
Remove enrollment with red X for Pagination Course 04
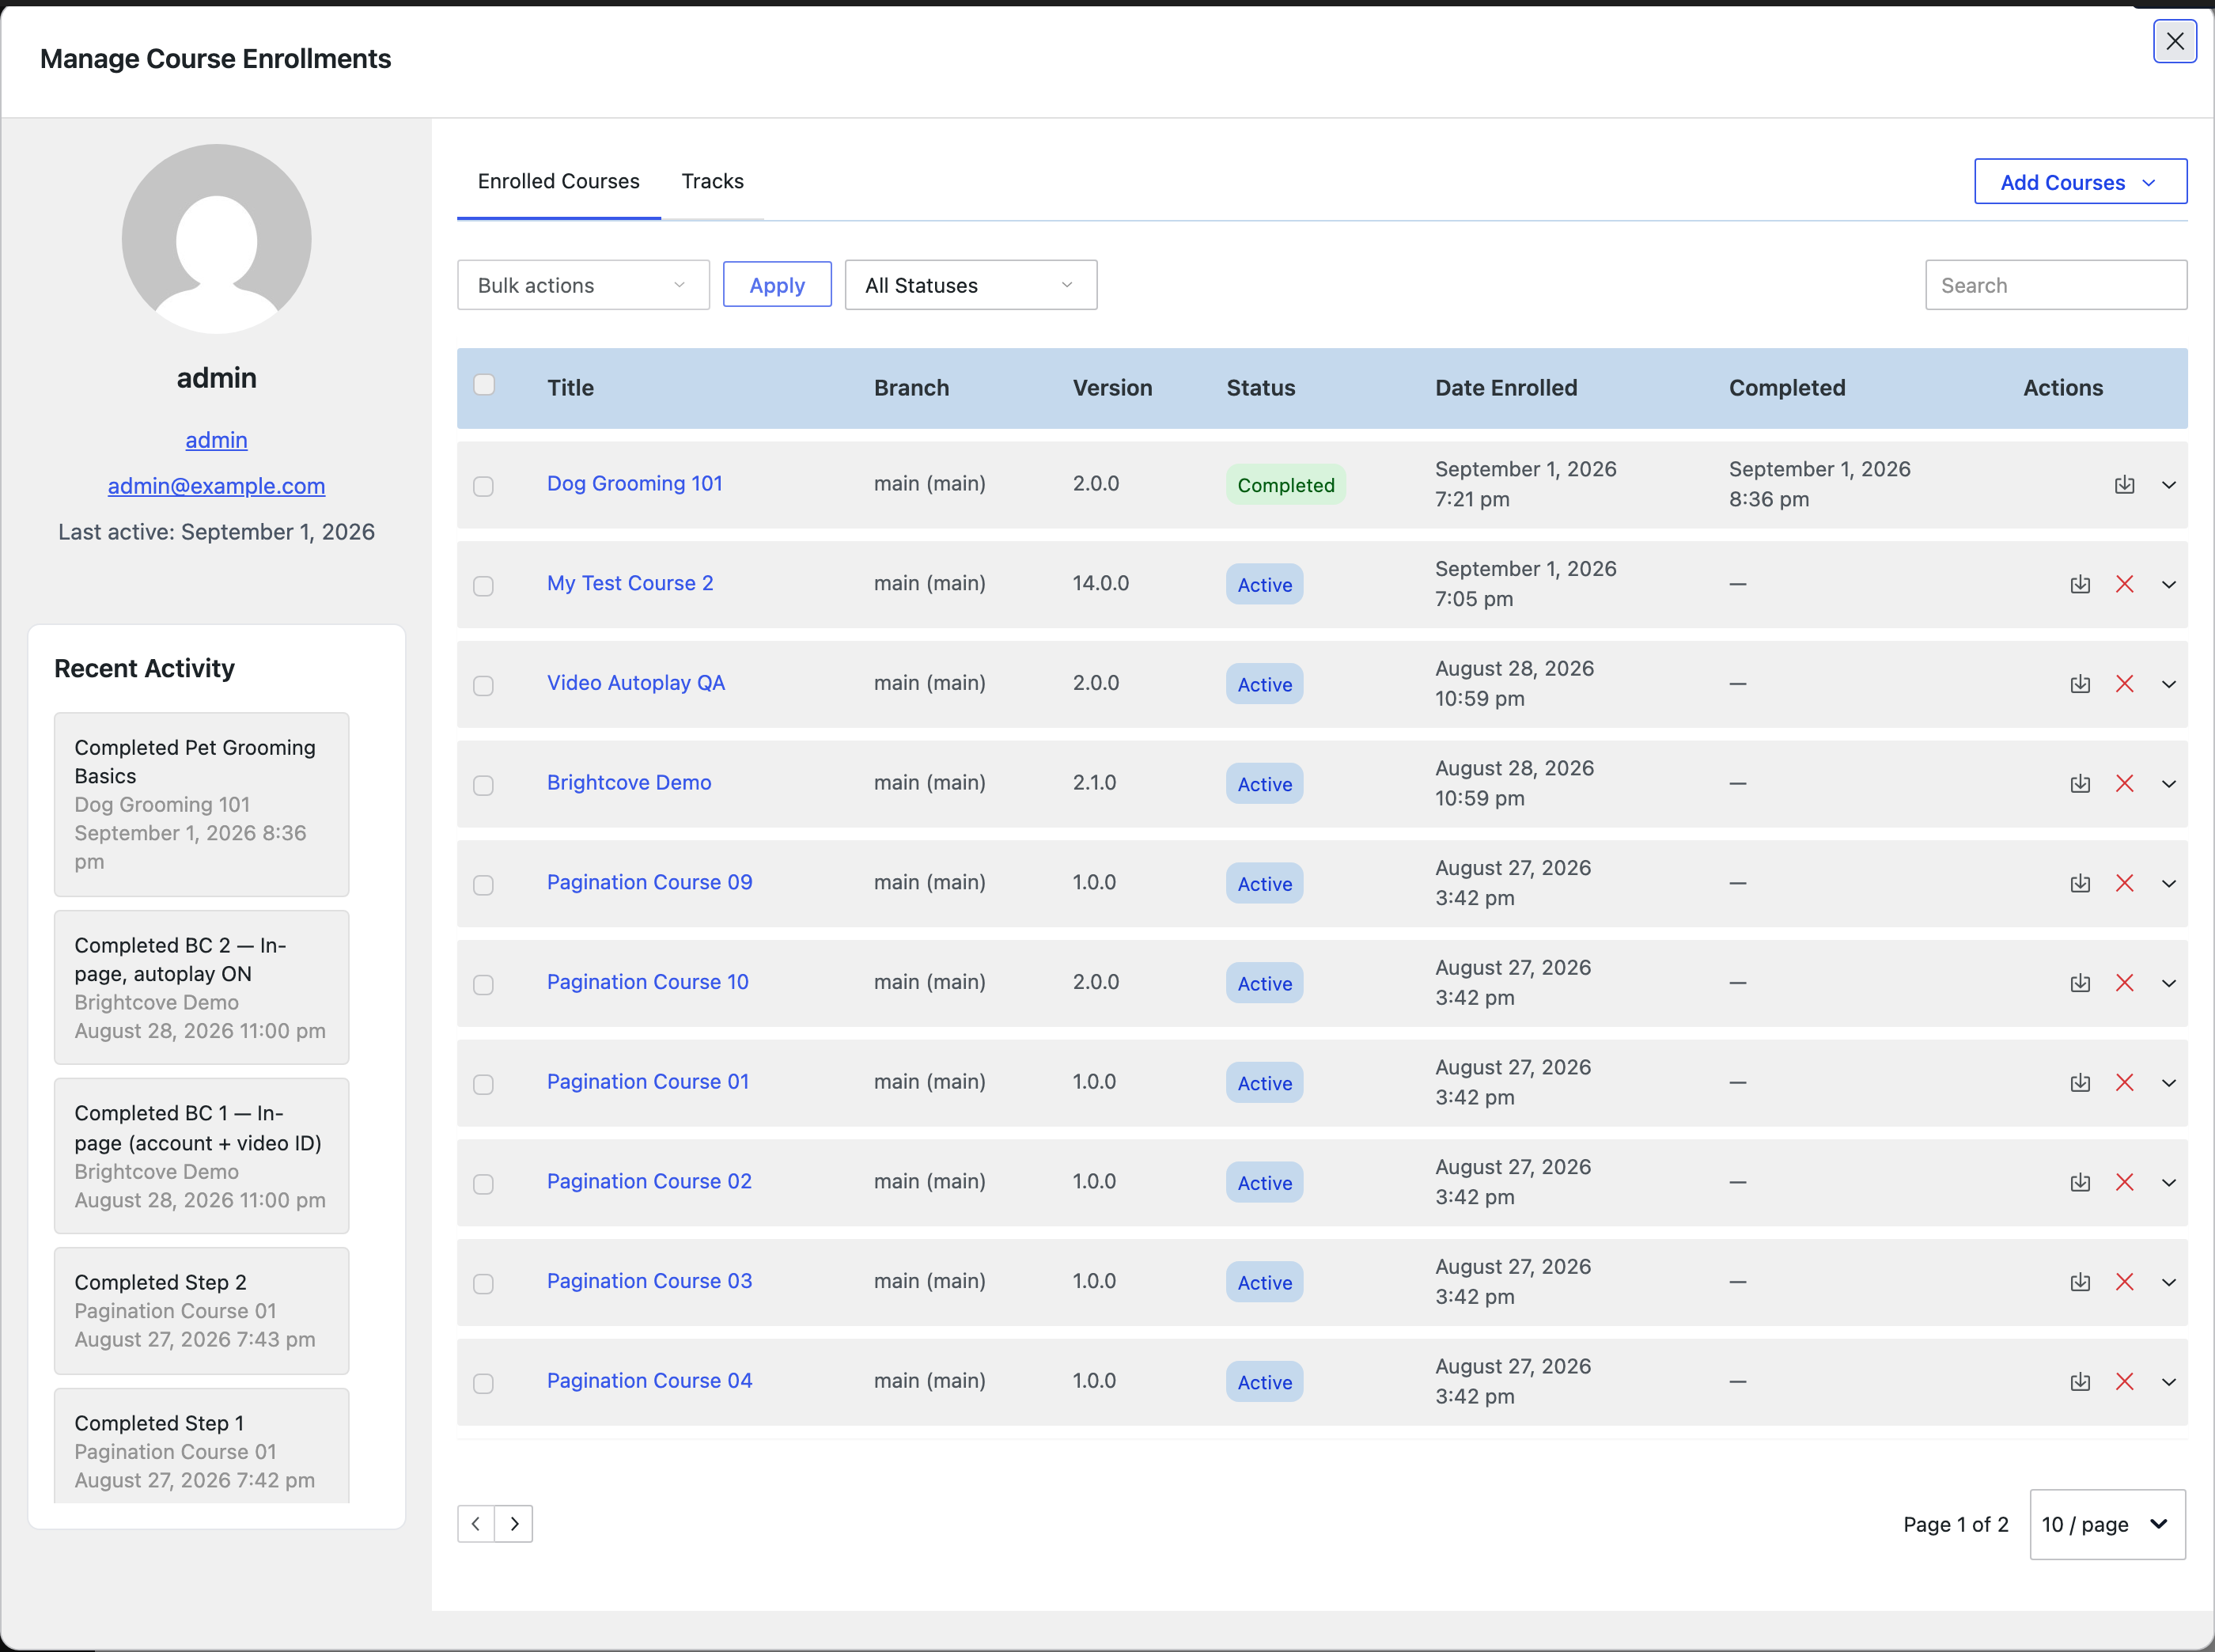(x=2124, y=1382)
